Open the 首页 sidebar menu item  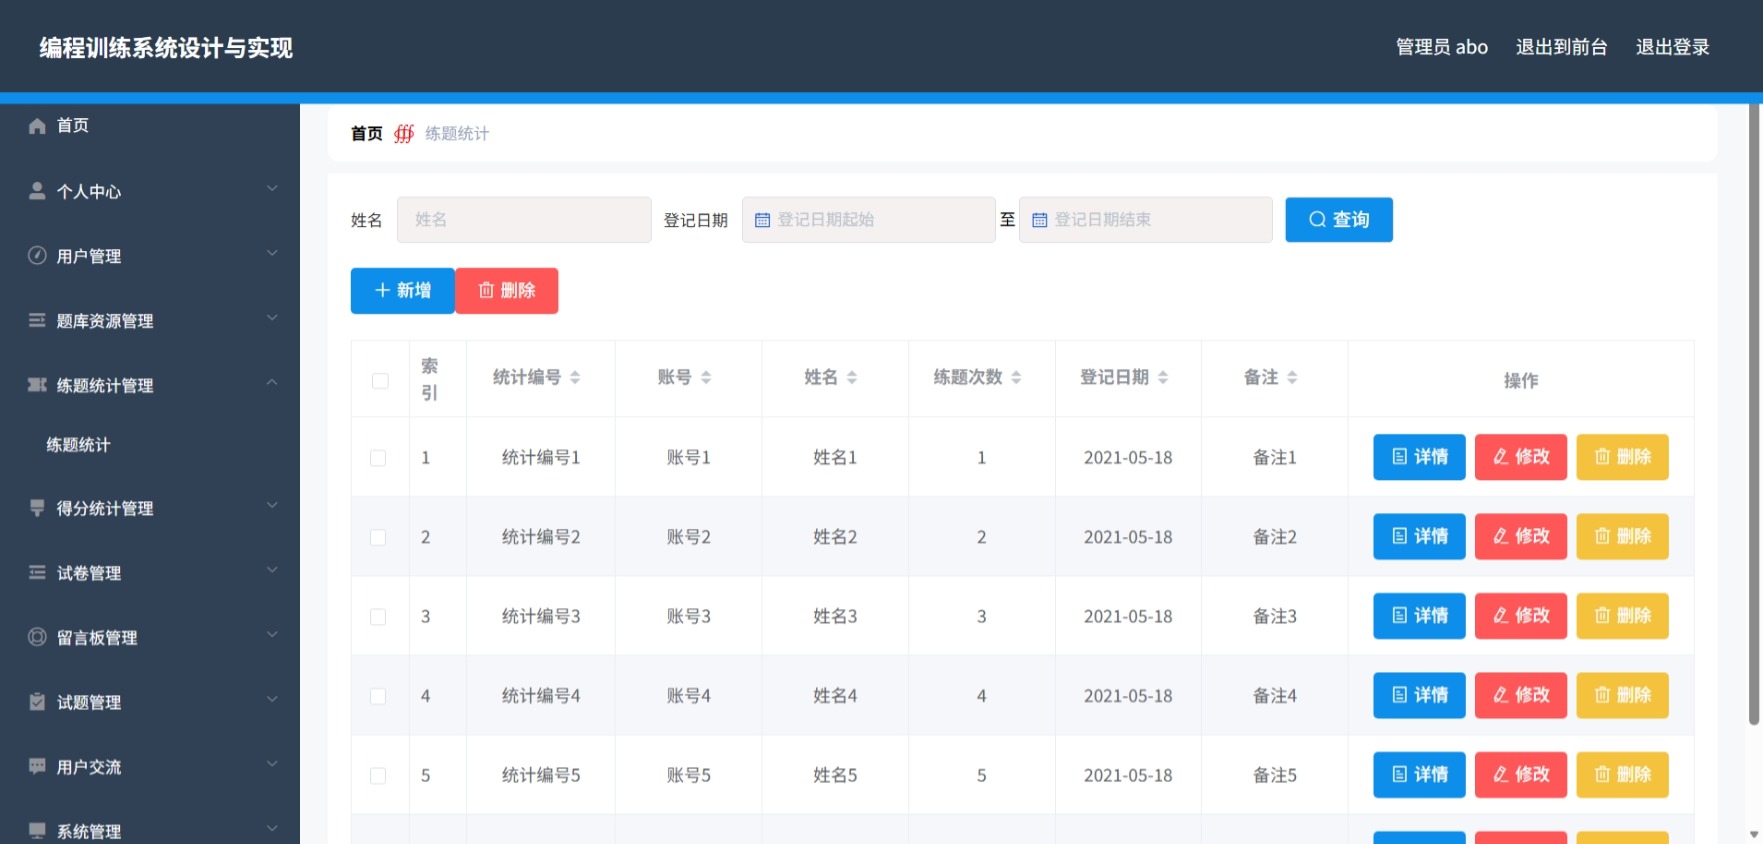tap(150, 126)
